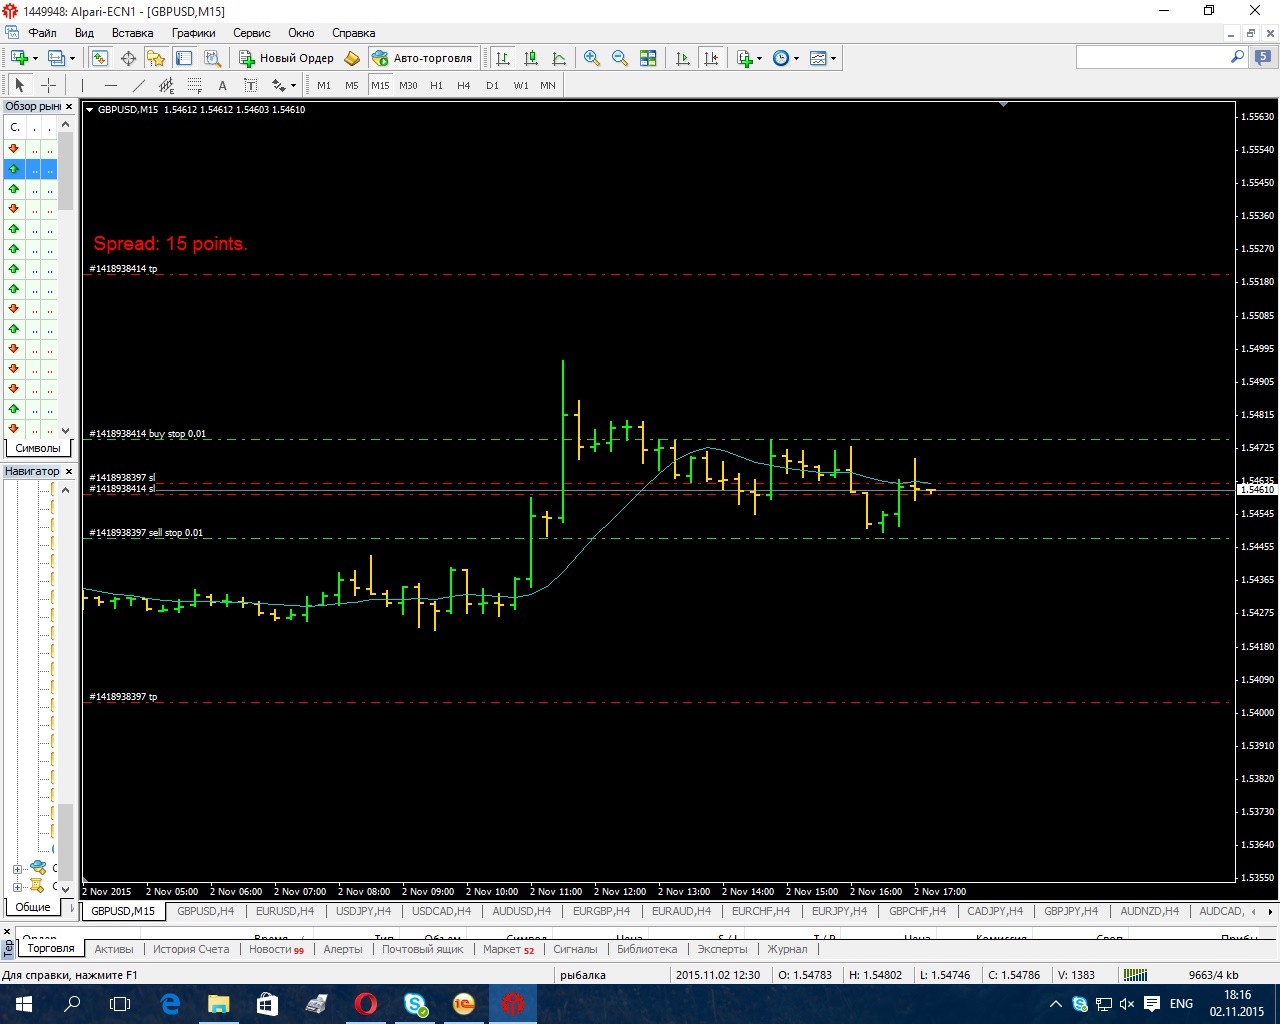The height and width of the screenshot is (1024, 1280).
Task: Open the Новости terminal tab
Action: 276,949
